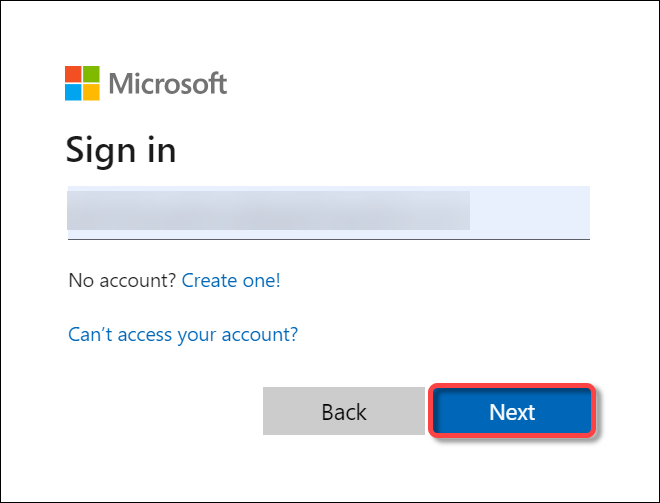Image resolution: width=660 pixels, height=503 pixels.
Task: Click the yellow square in Microsoft logo
Action: pos(91,92)
